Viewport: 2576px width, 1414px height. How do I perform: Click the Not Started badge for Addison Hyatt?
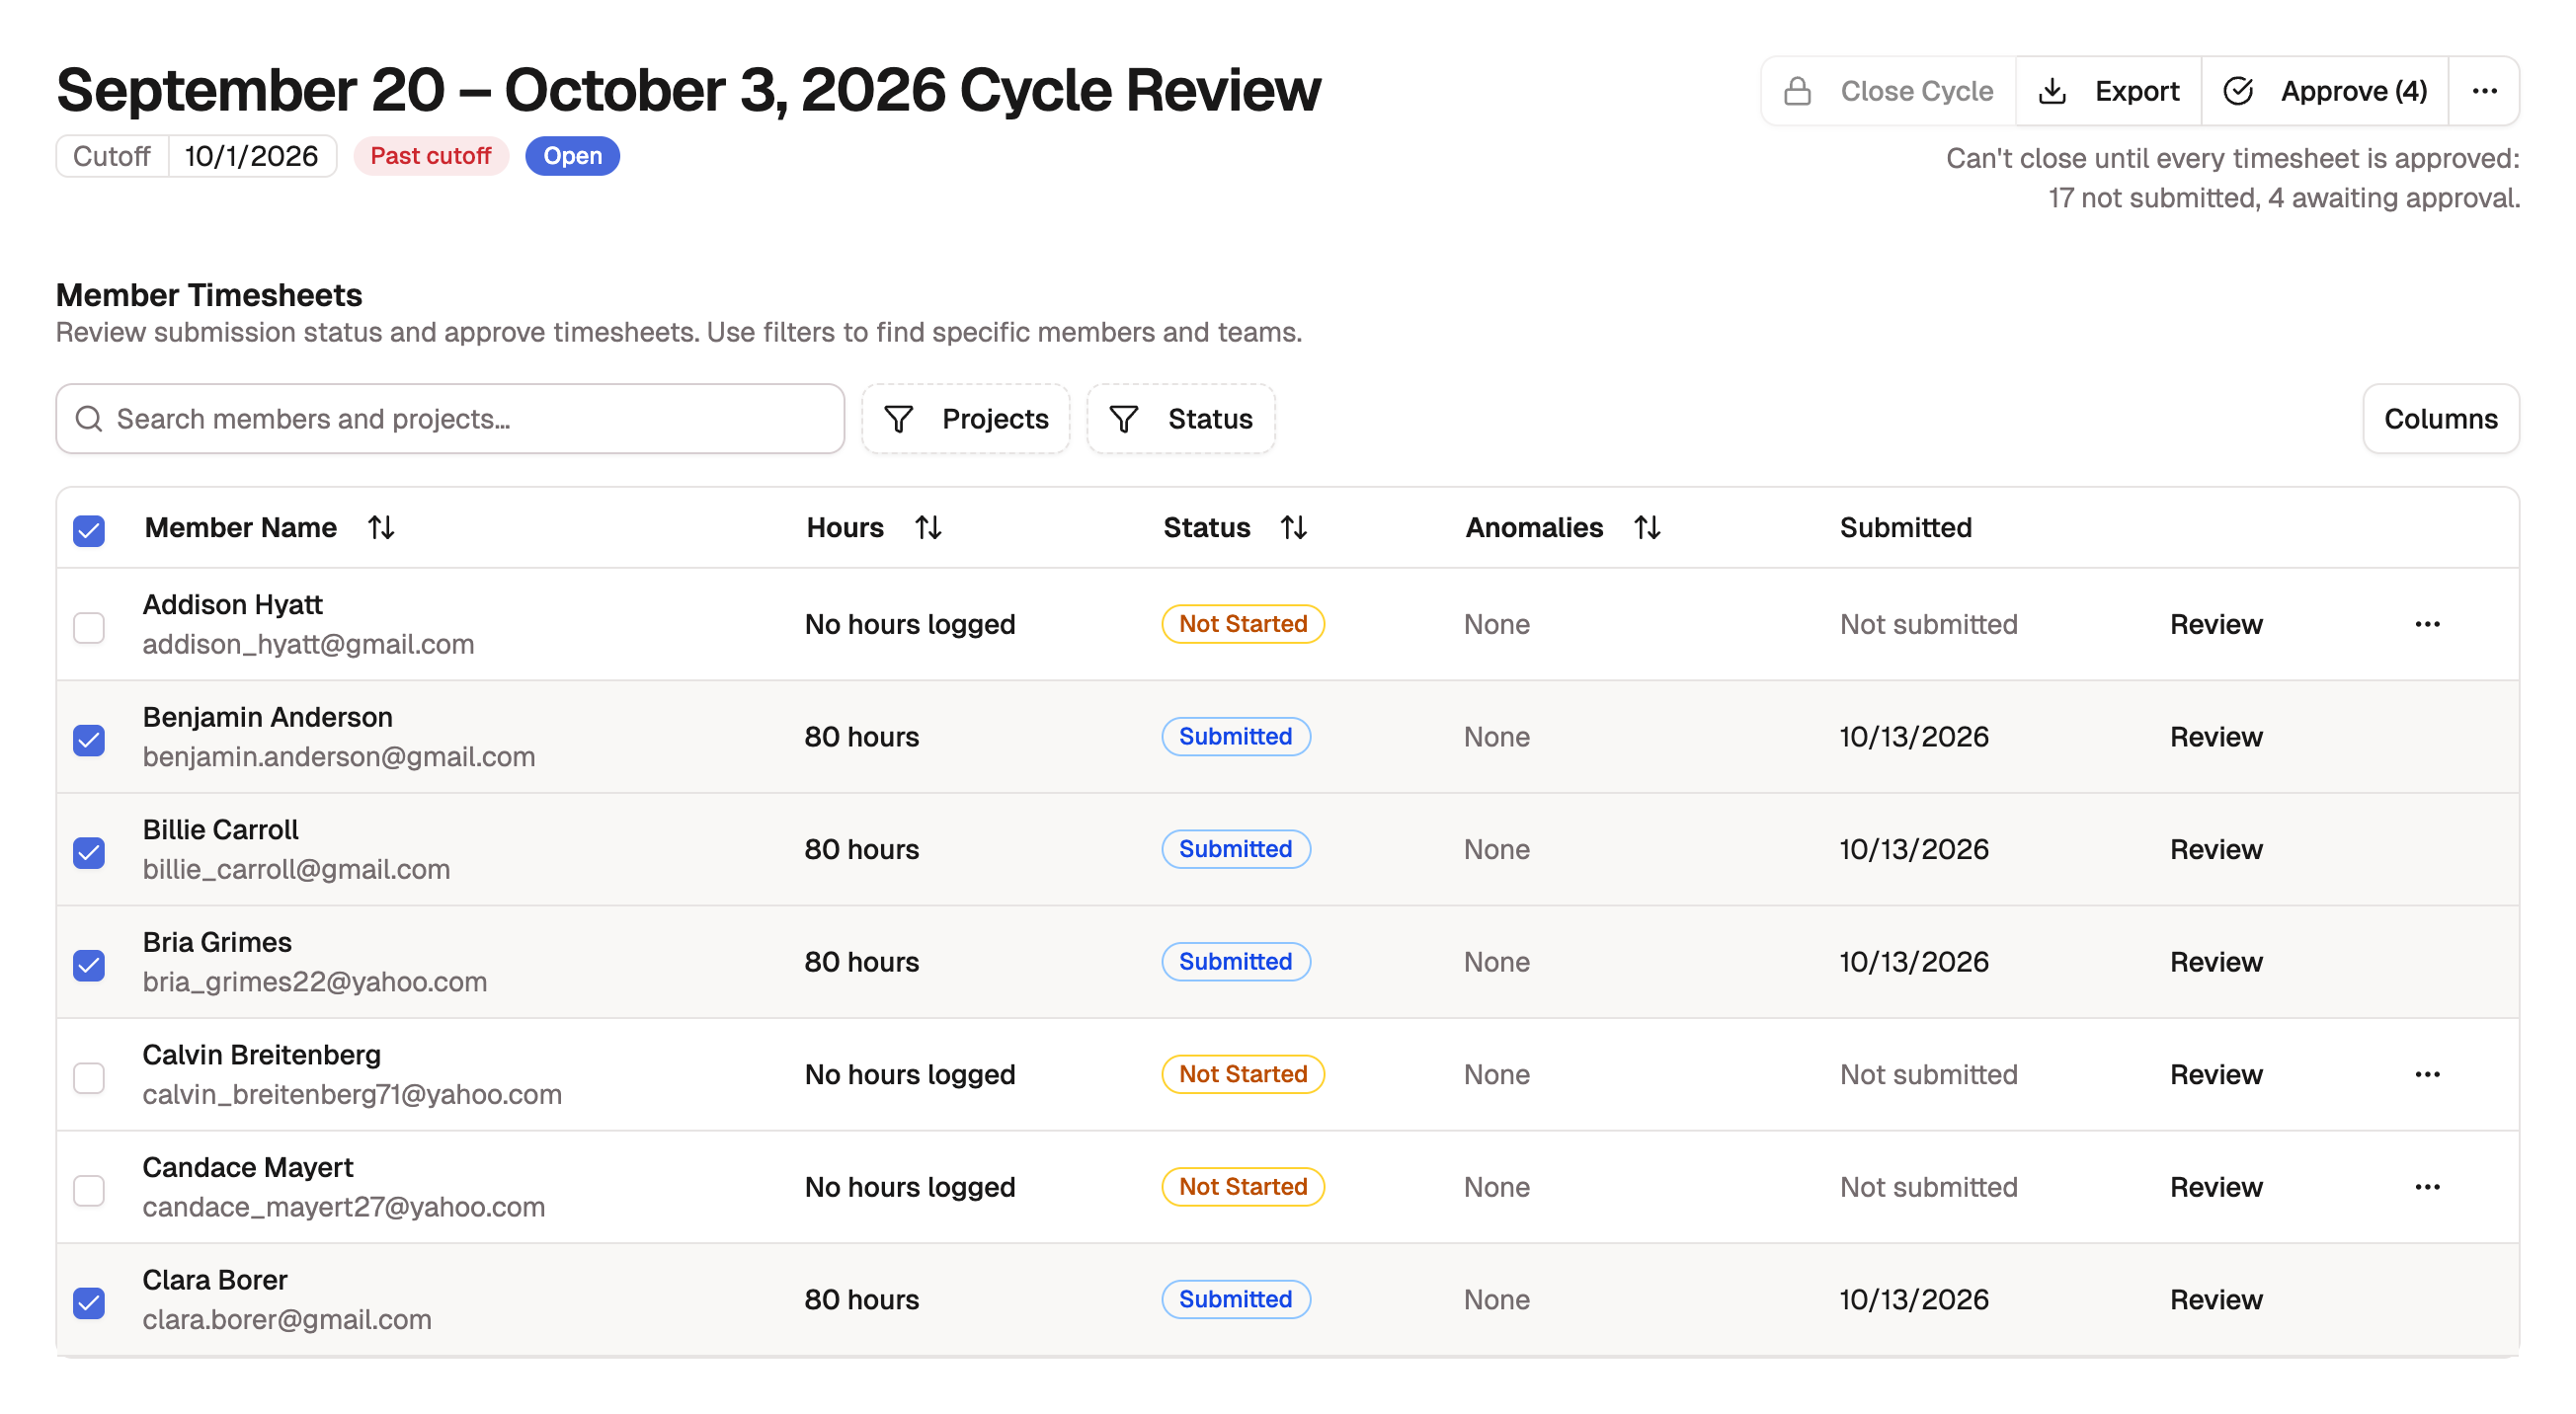[x=1243, y=624]
